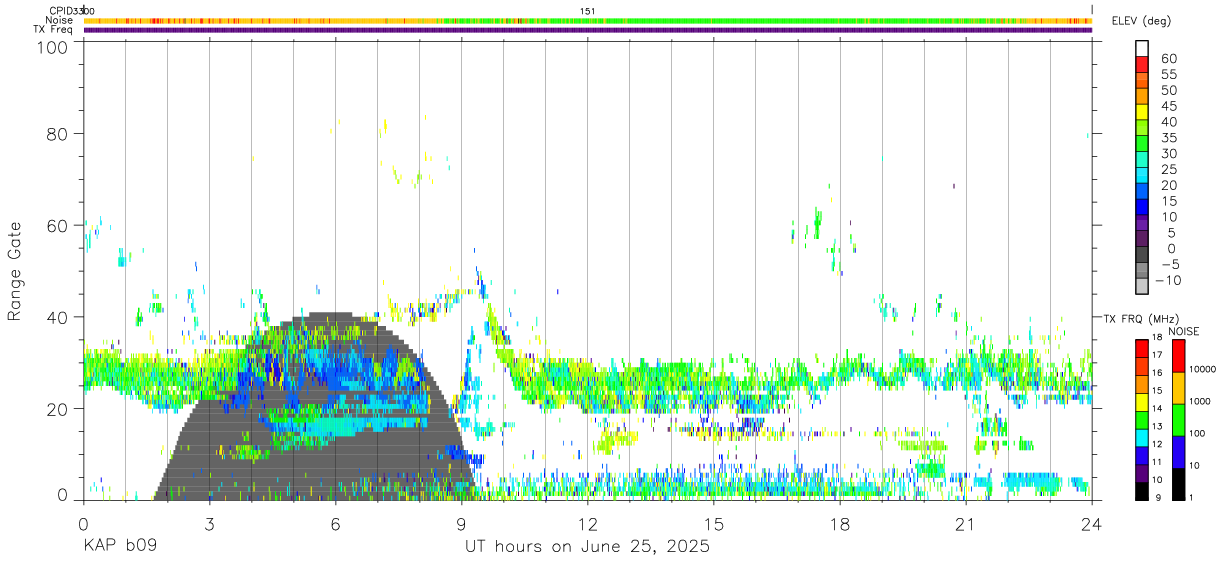This screenshot has height=567, width=1228.
Task: Select the '80' range gate tick label
Action: [x=57, y=133]
